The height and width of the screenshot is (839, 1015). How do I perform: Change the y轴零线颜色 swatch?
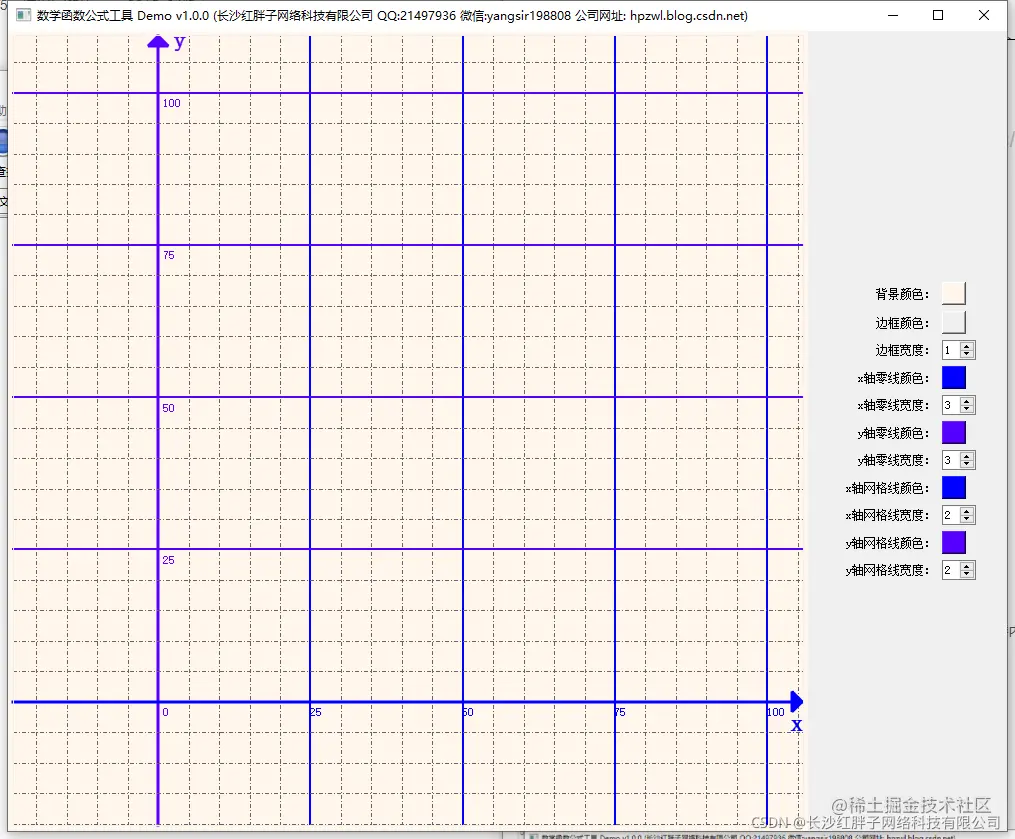954,432
